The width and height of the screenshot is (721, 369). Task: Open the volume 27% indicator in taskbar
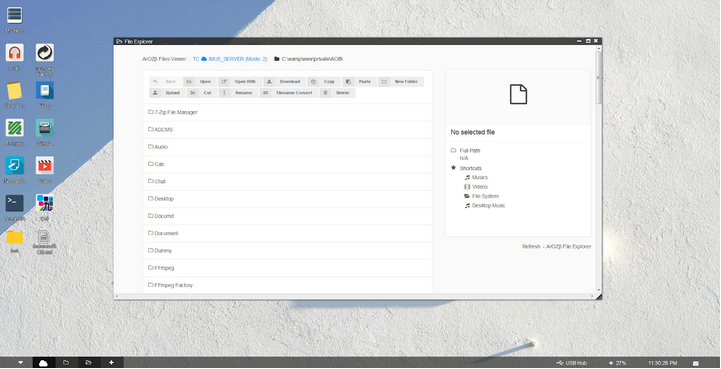(x=618, y=363)
